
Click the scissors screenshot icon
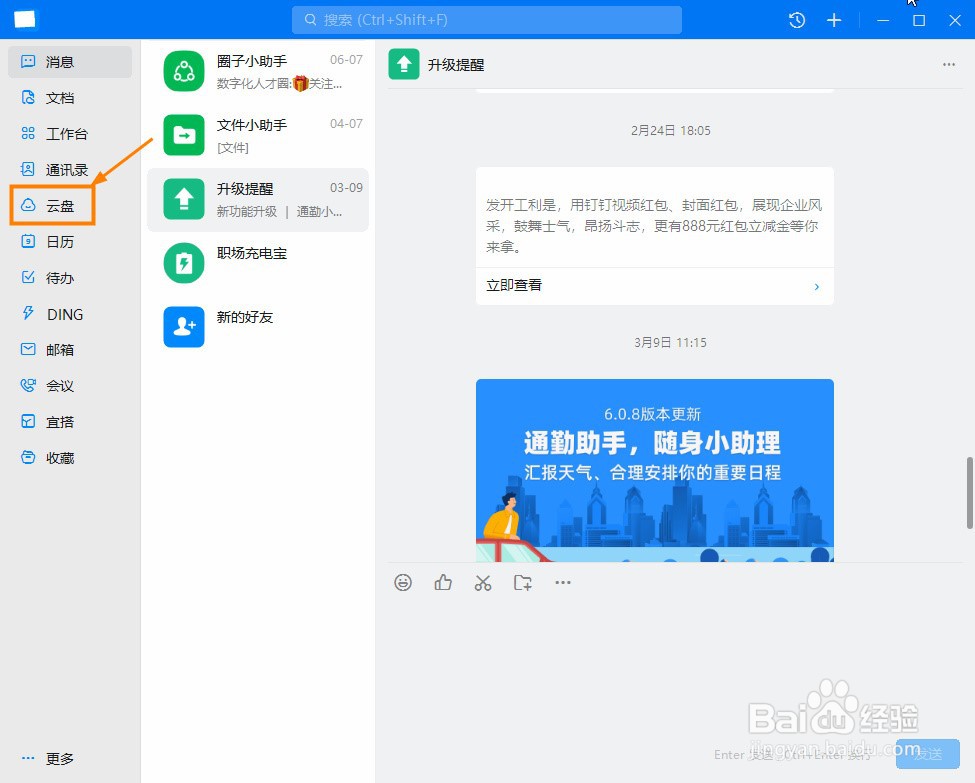(483, 583)
